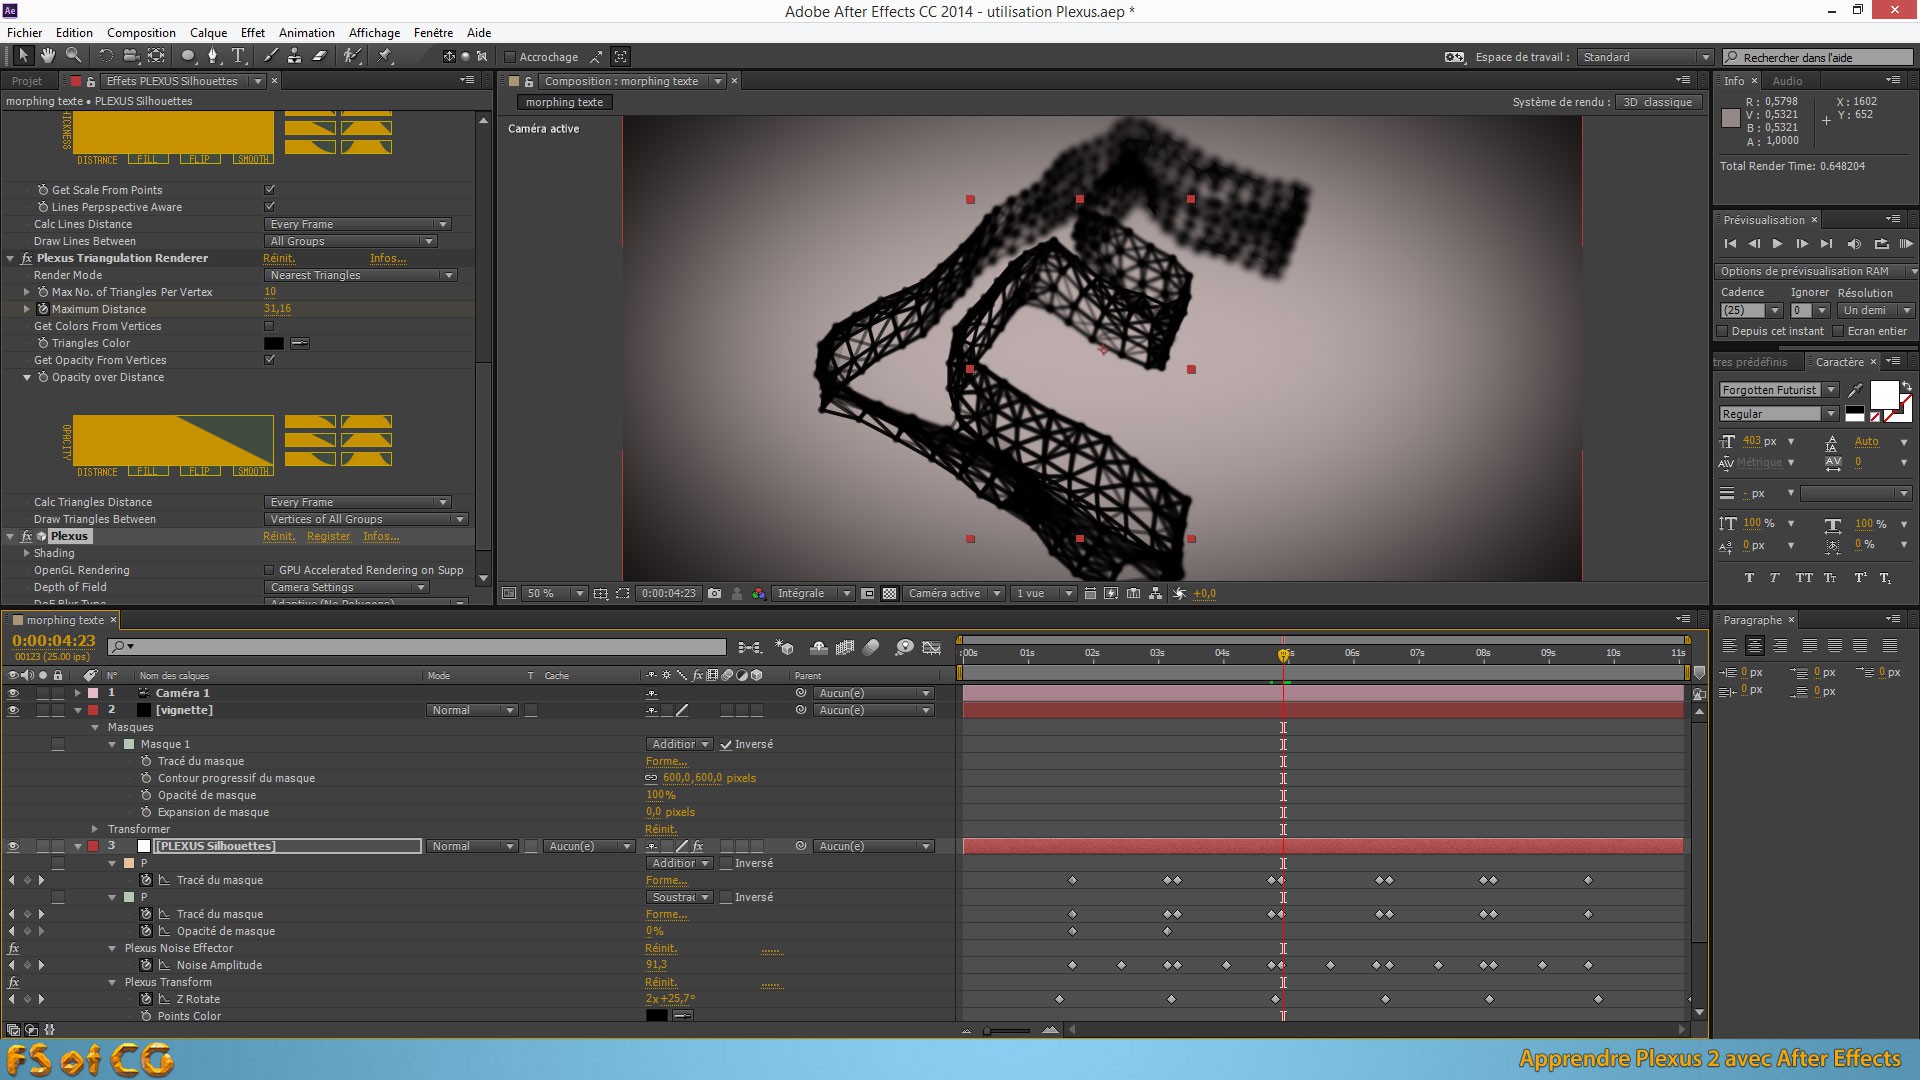
Task: Expand Plexus Triangulation Renderer section
Action: coord(9,257)
